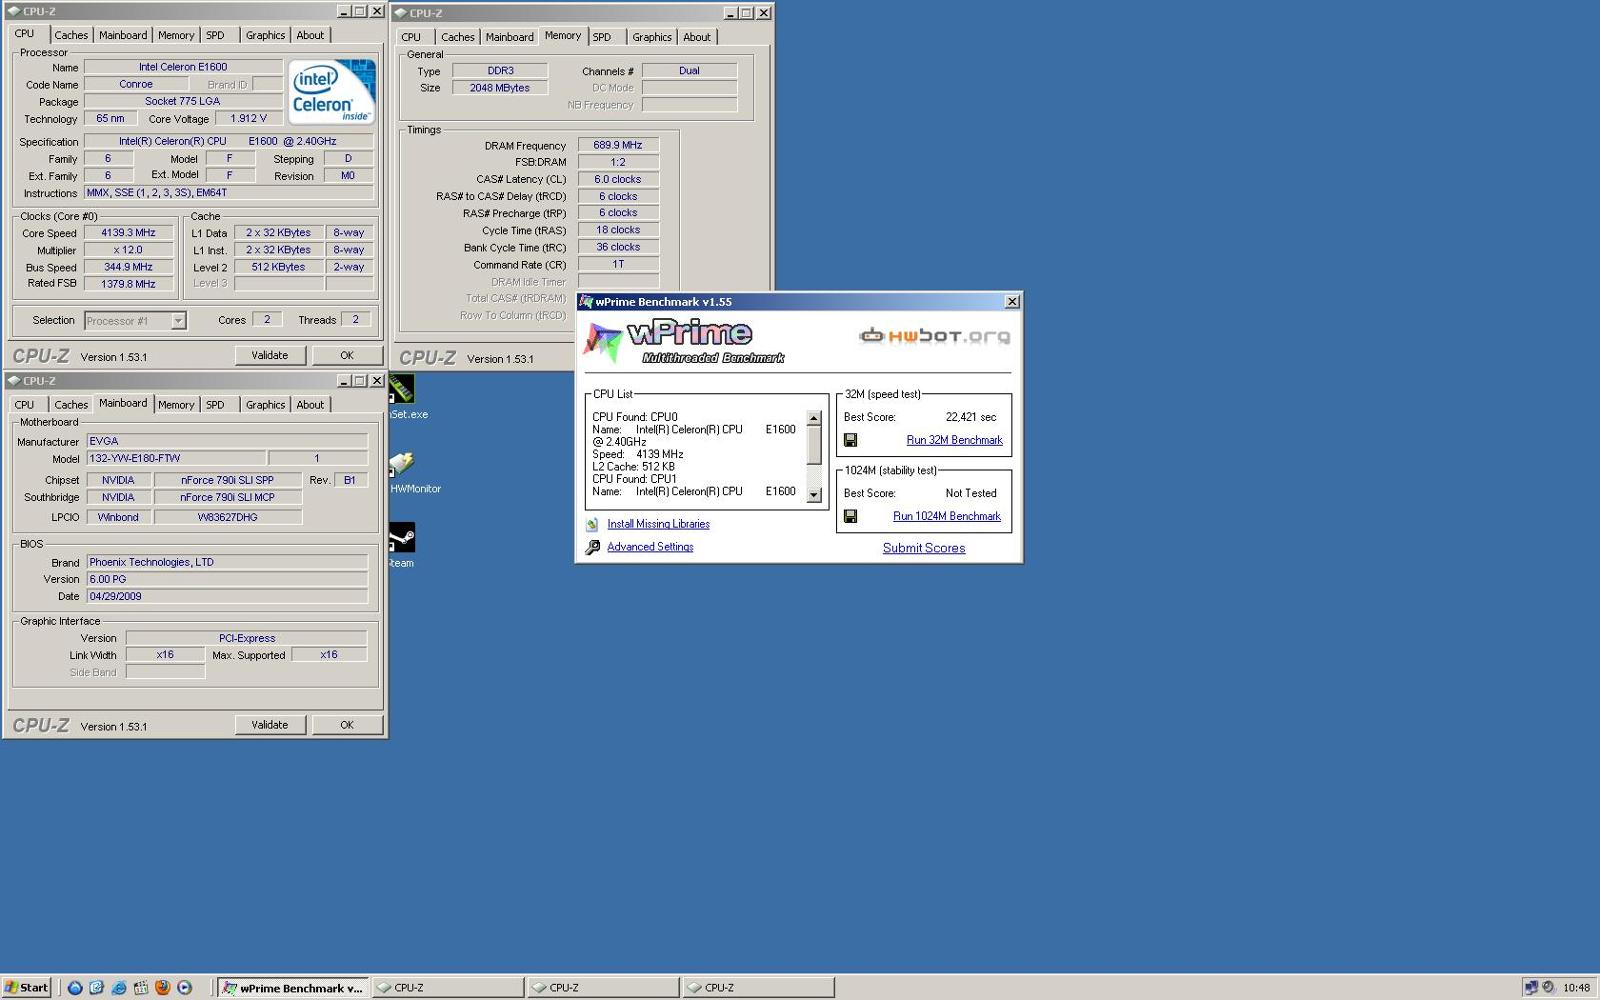Image resolution: width=1600 pixels, height=1000 pixels.
Task: Run the 1024M Benchmark
Action: (x=946, y=516)
